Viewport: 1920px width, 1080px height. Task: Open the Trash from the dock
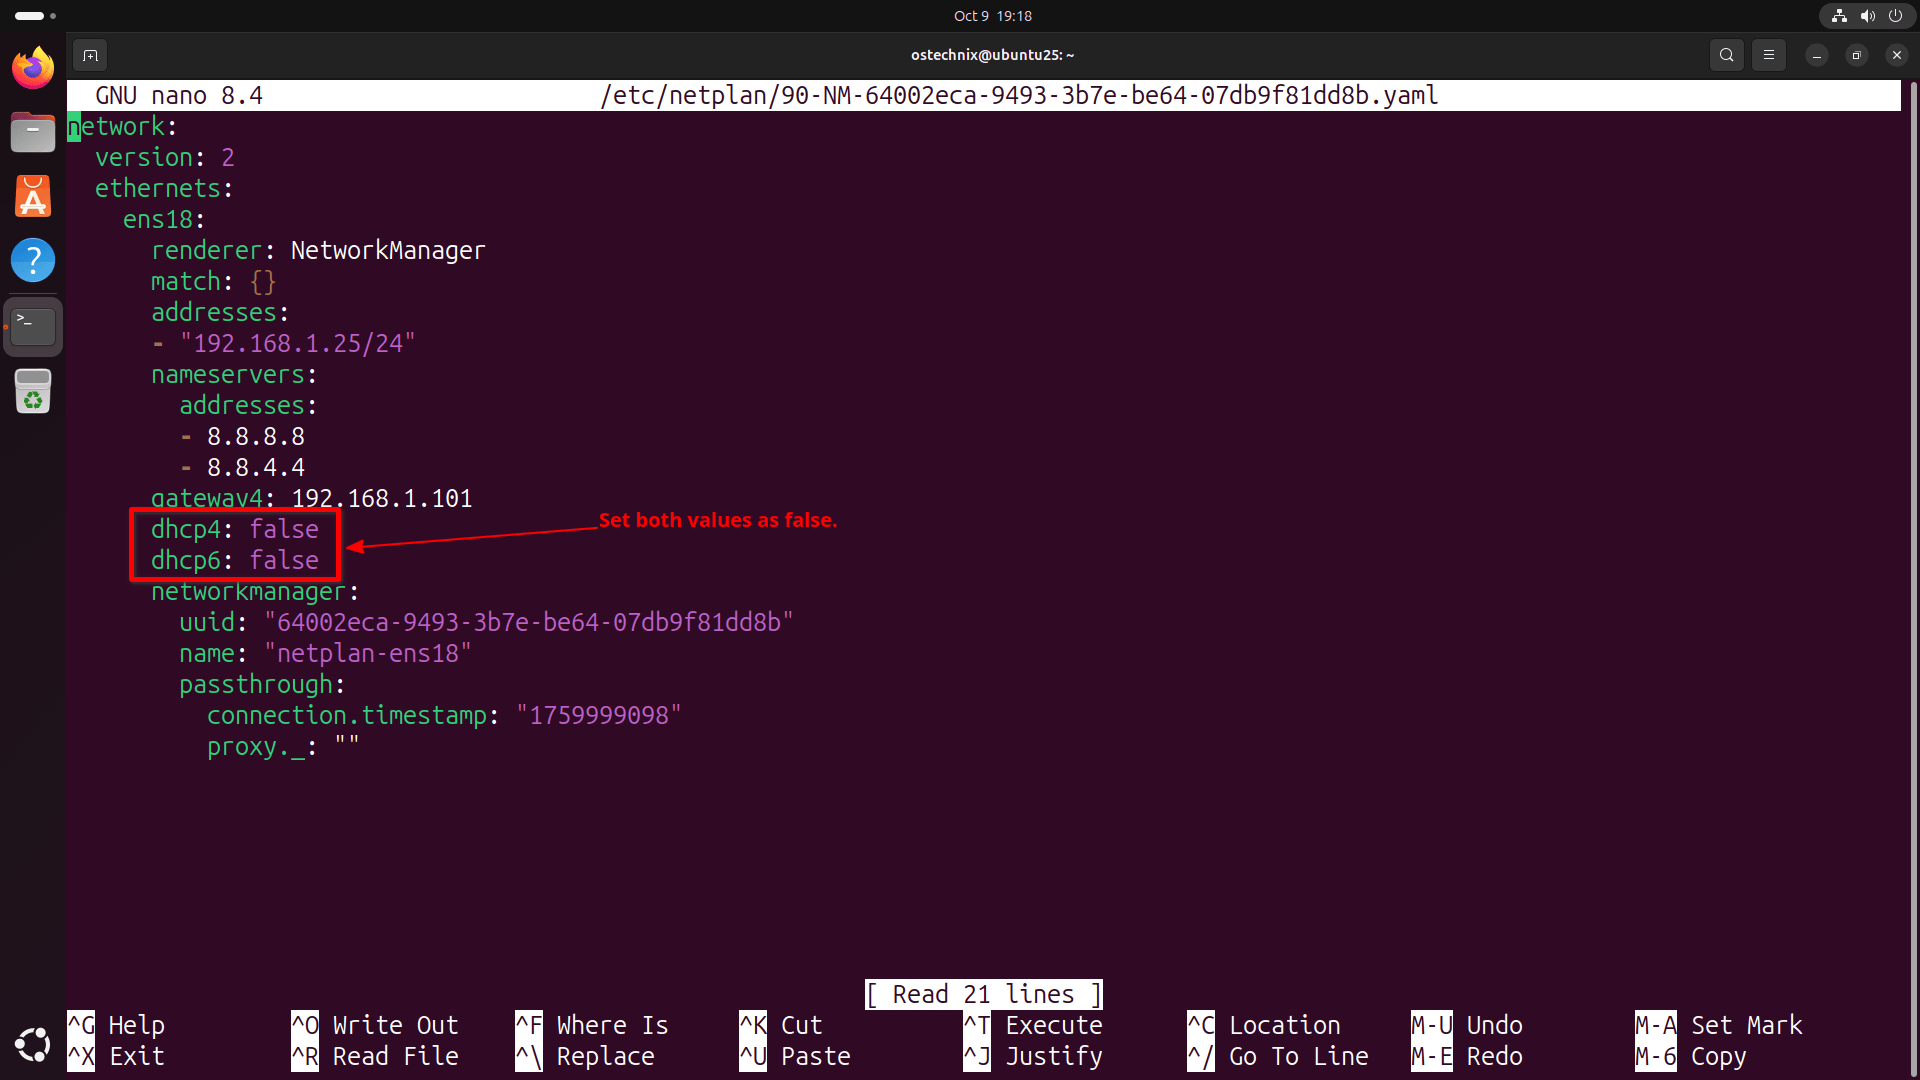coord(33,391)
